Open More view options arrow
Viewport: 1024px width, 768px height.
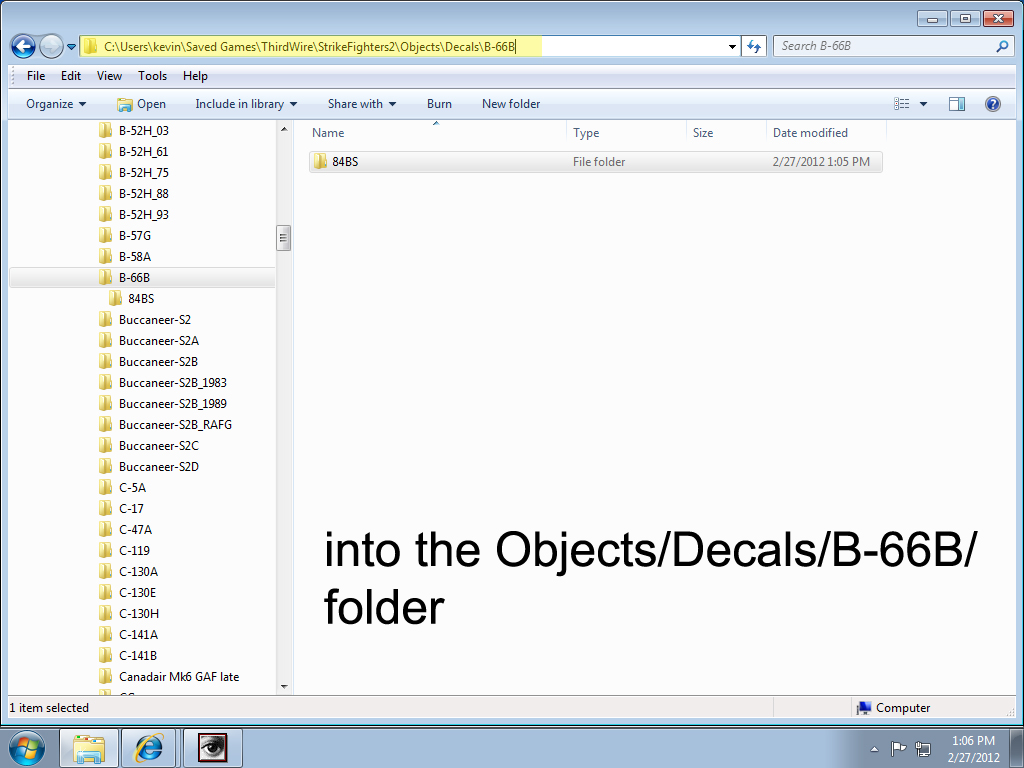click(923, 104)
